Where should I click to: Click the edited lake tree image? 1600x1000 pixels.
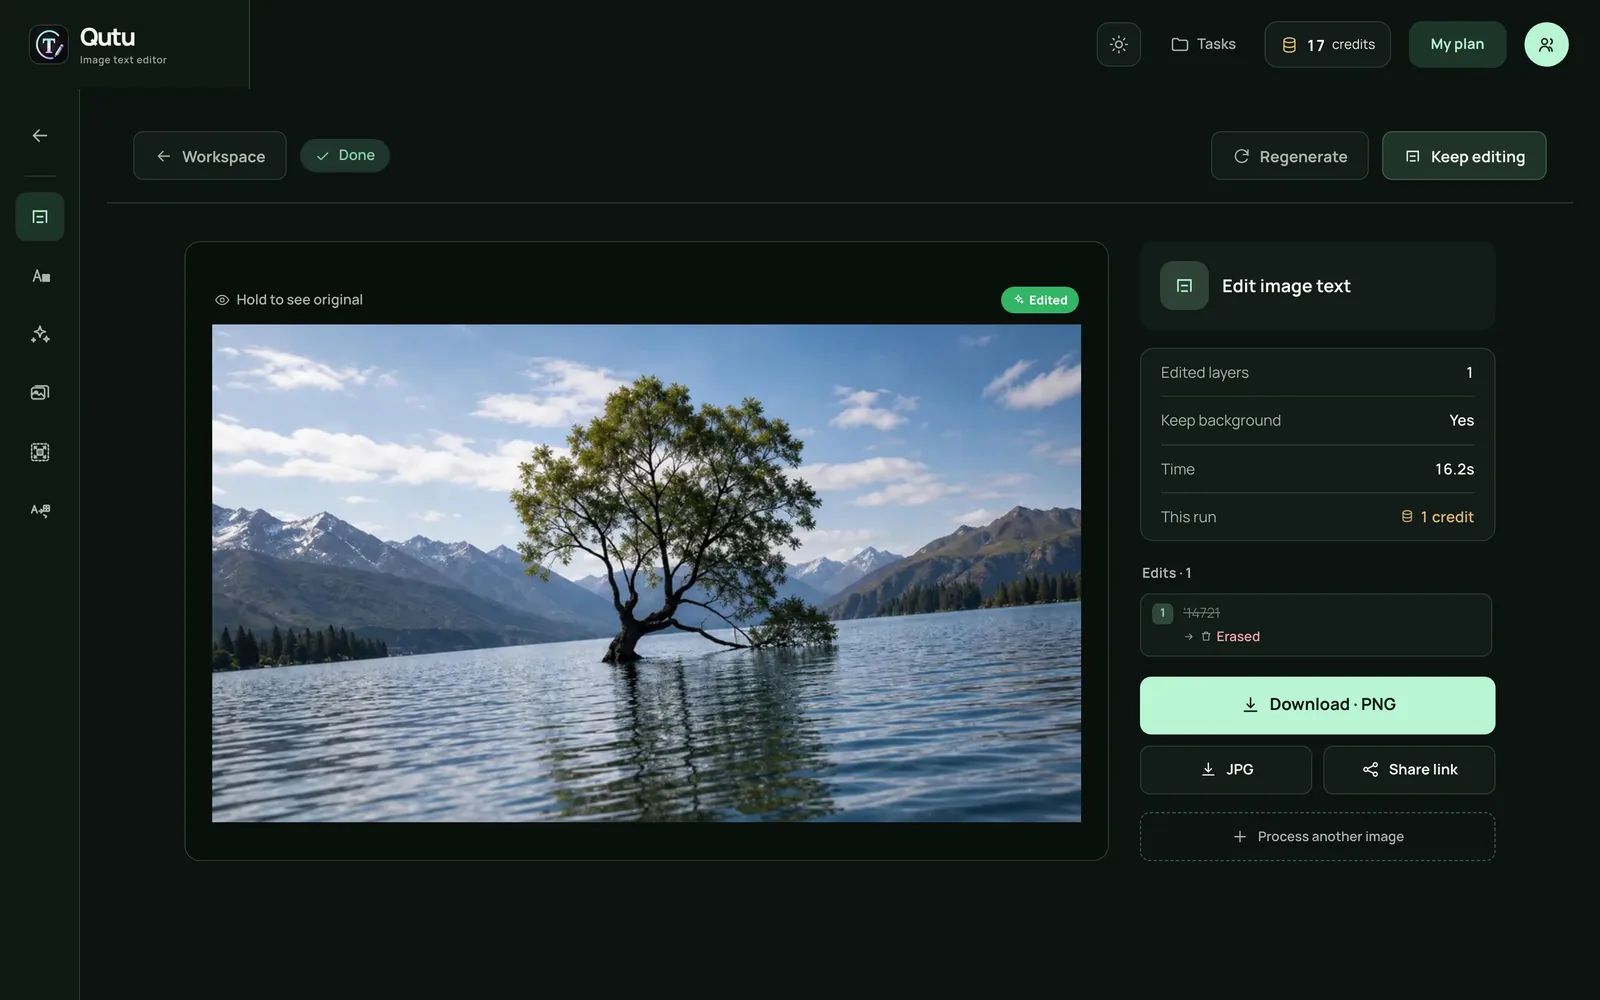(x=646, y=573)
